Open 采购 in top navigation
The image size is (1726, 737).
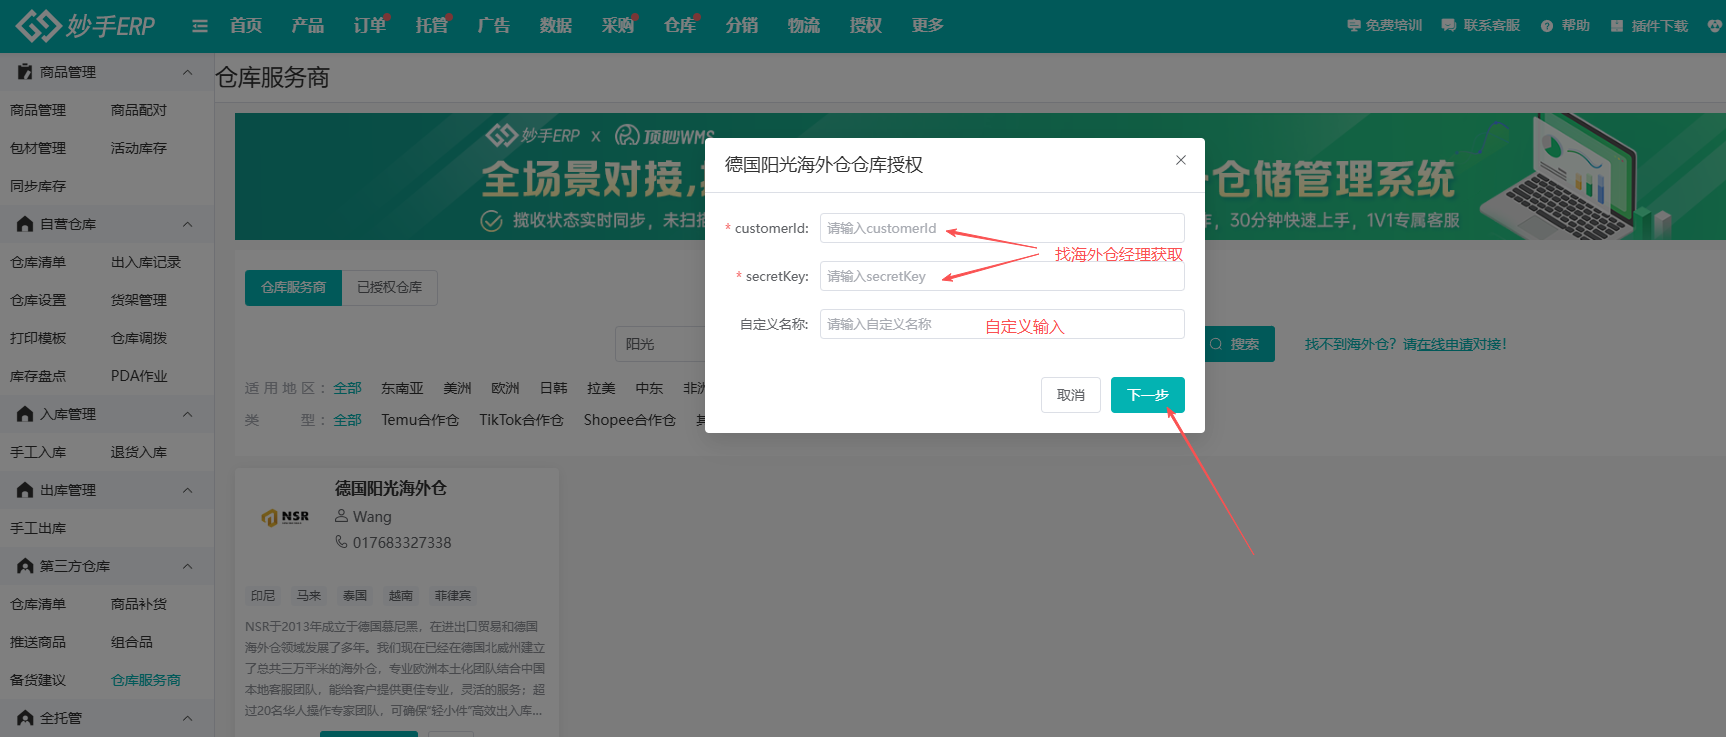coord(618,25)
